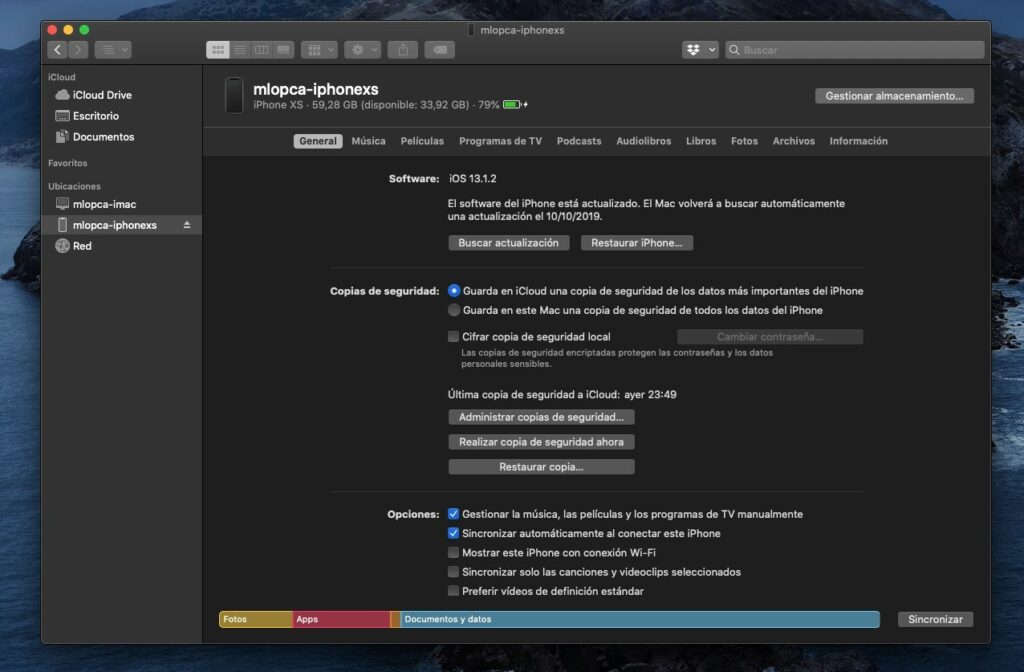Click Restaurar copia button
This screenshot has width=1024, height=672.
point(541,467)
